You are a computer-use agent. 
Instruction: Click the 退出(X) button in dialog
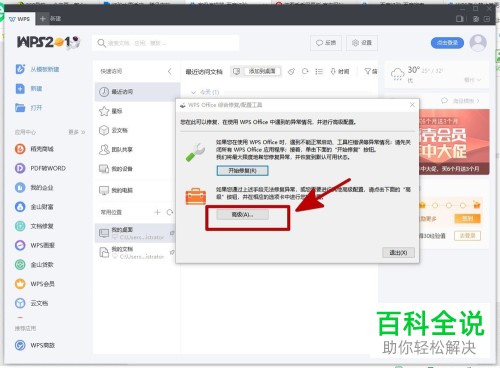pyautogui.click(x=398, y=252)
